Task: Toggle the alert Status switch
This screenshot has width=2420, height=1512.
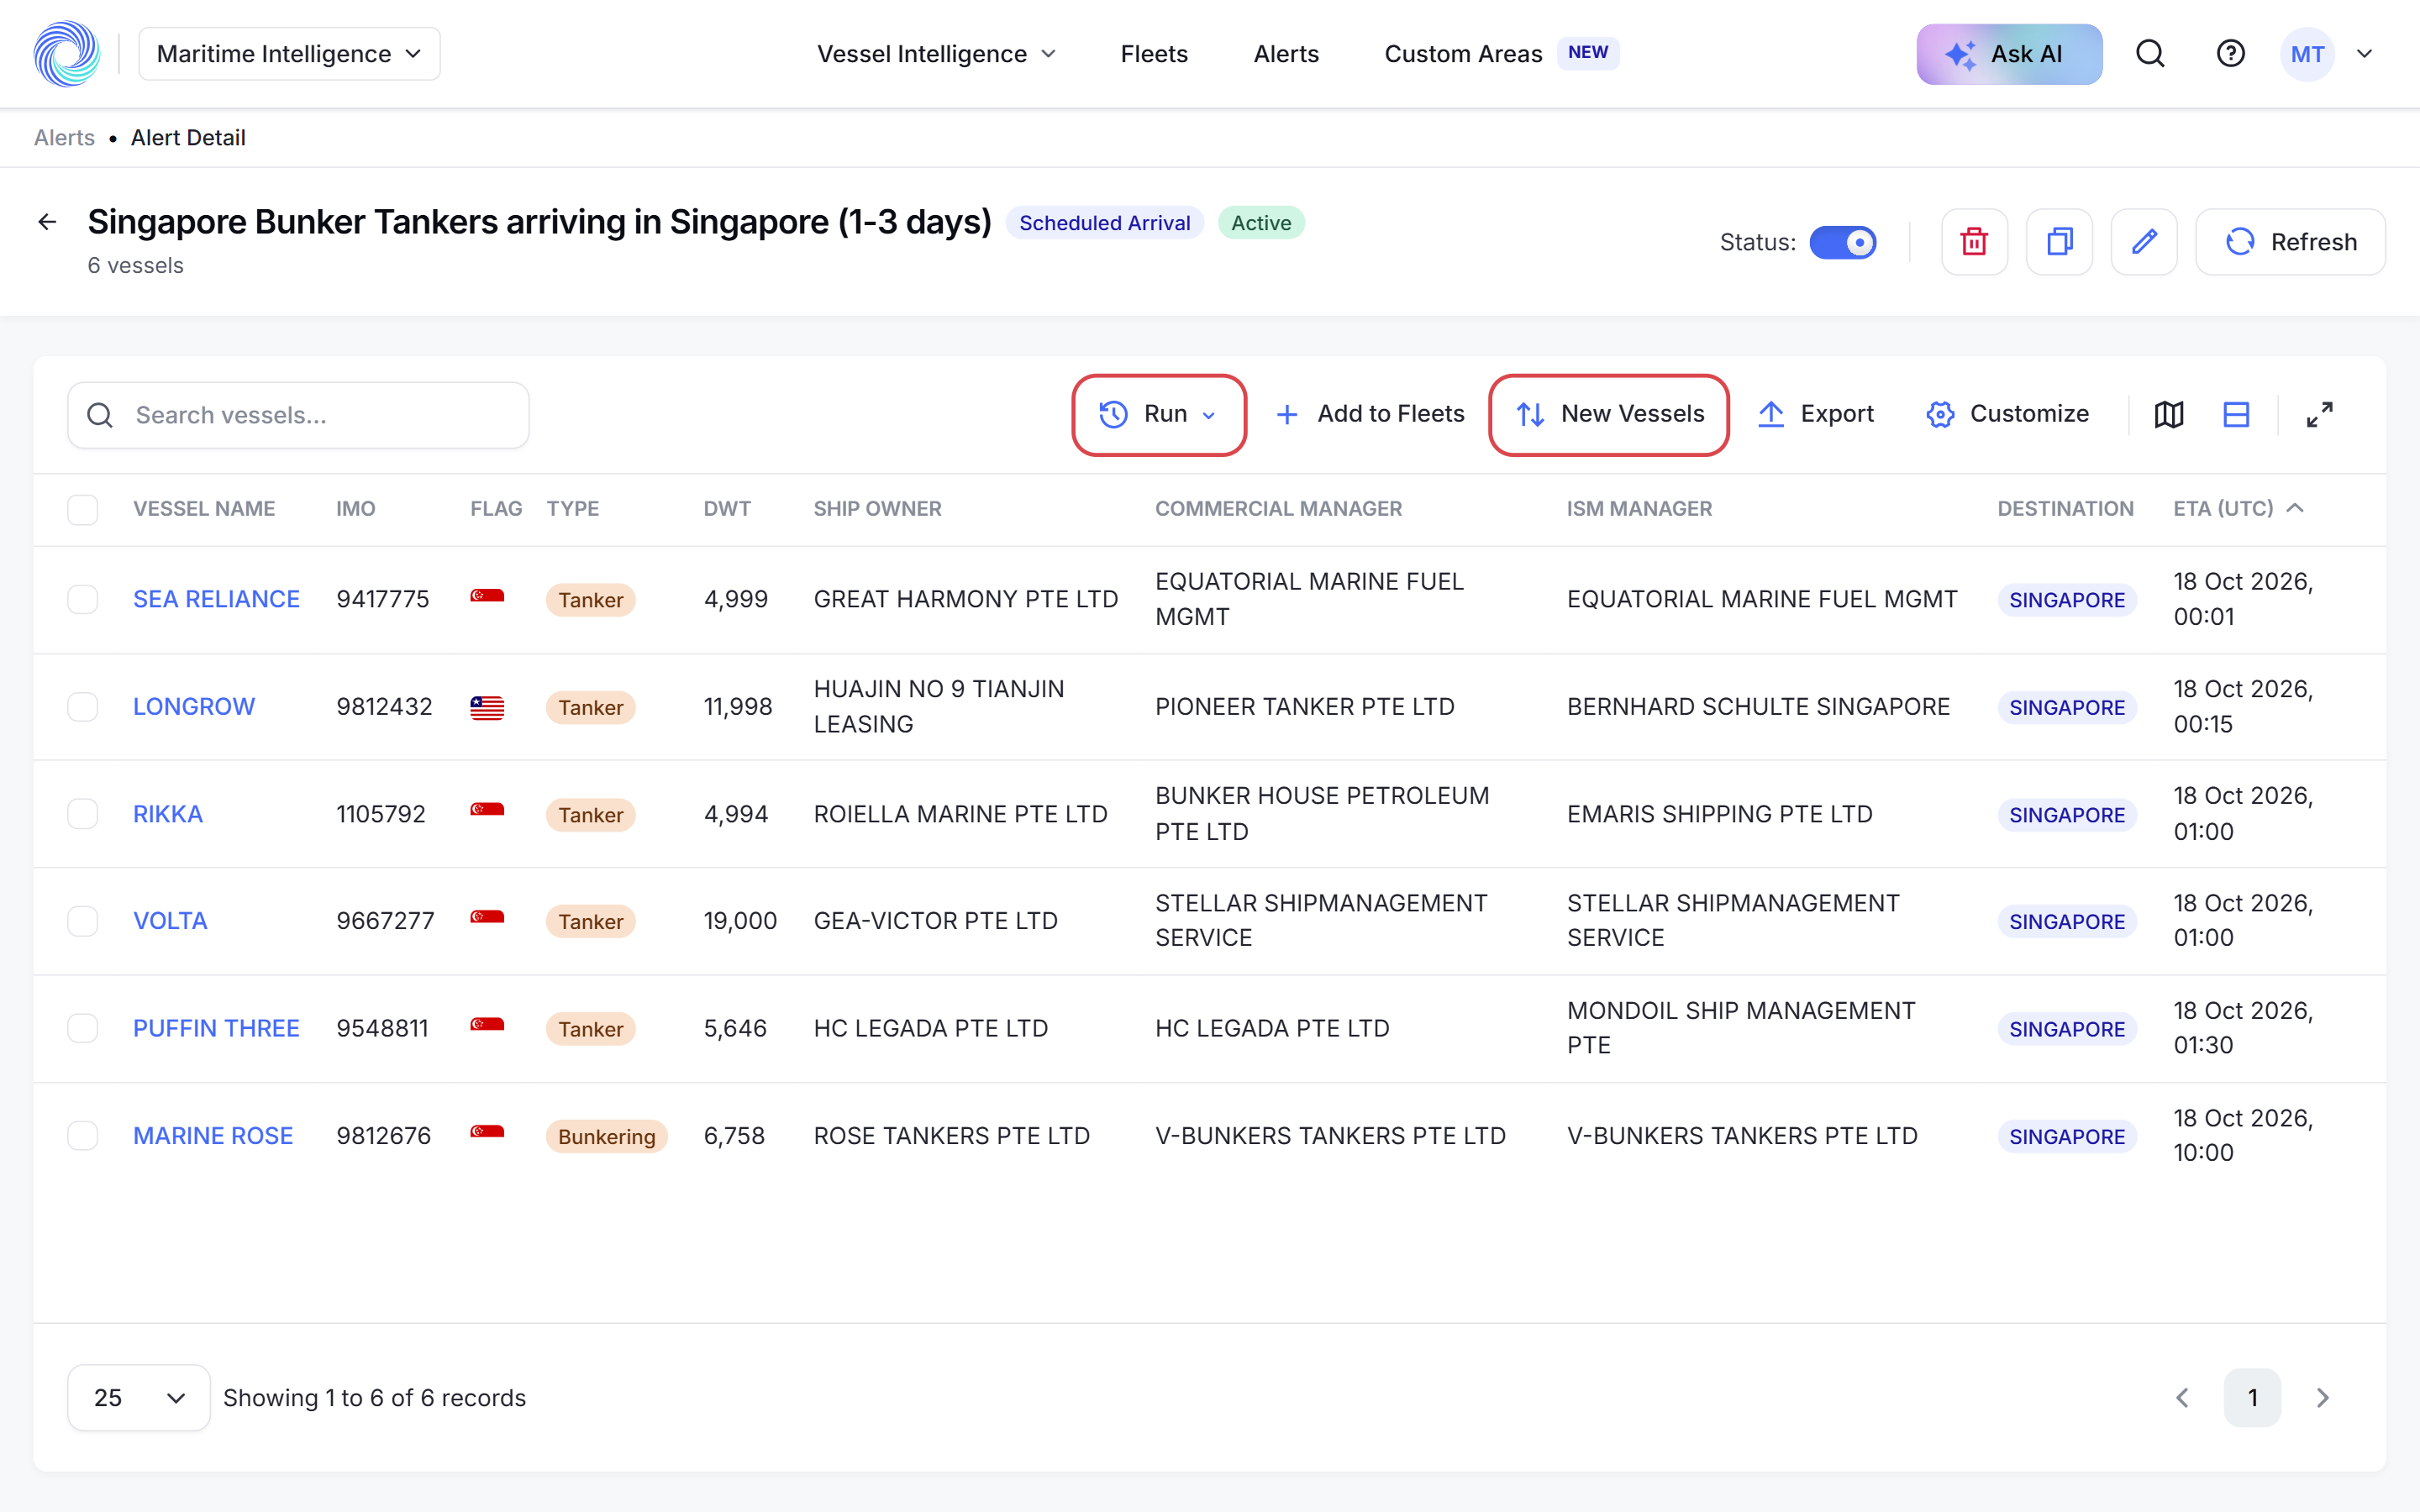Action: click(1843, 242)
